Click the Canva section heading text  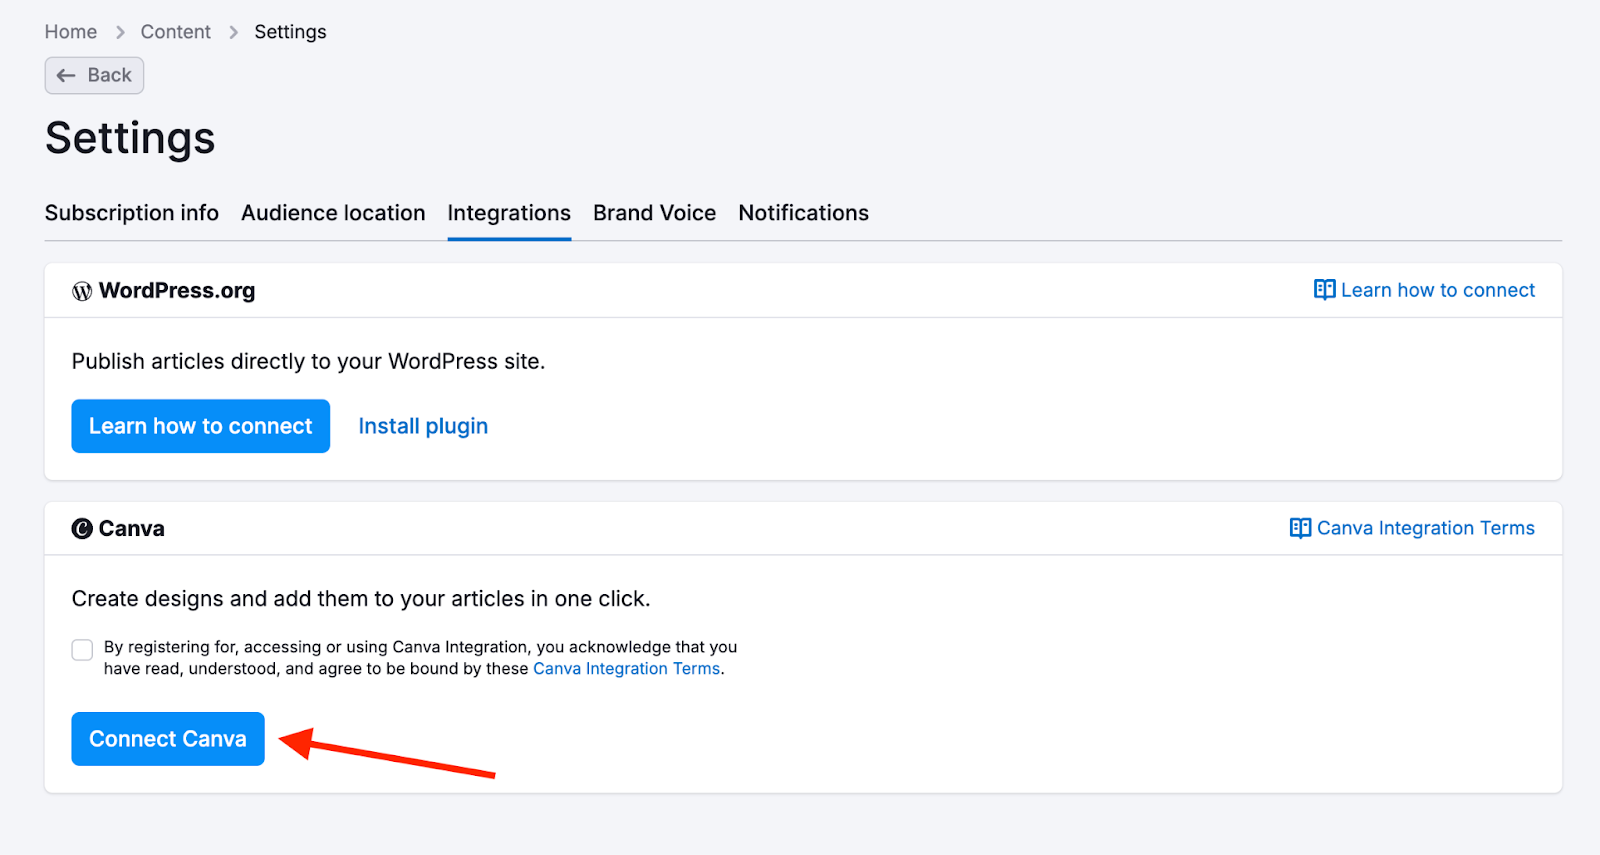click(x=132, y=529)
